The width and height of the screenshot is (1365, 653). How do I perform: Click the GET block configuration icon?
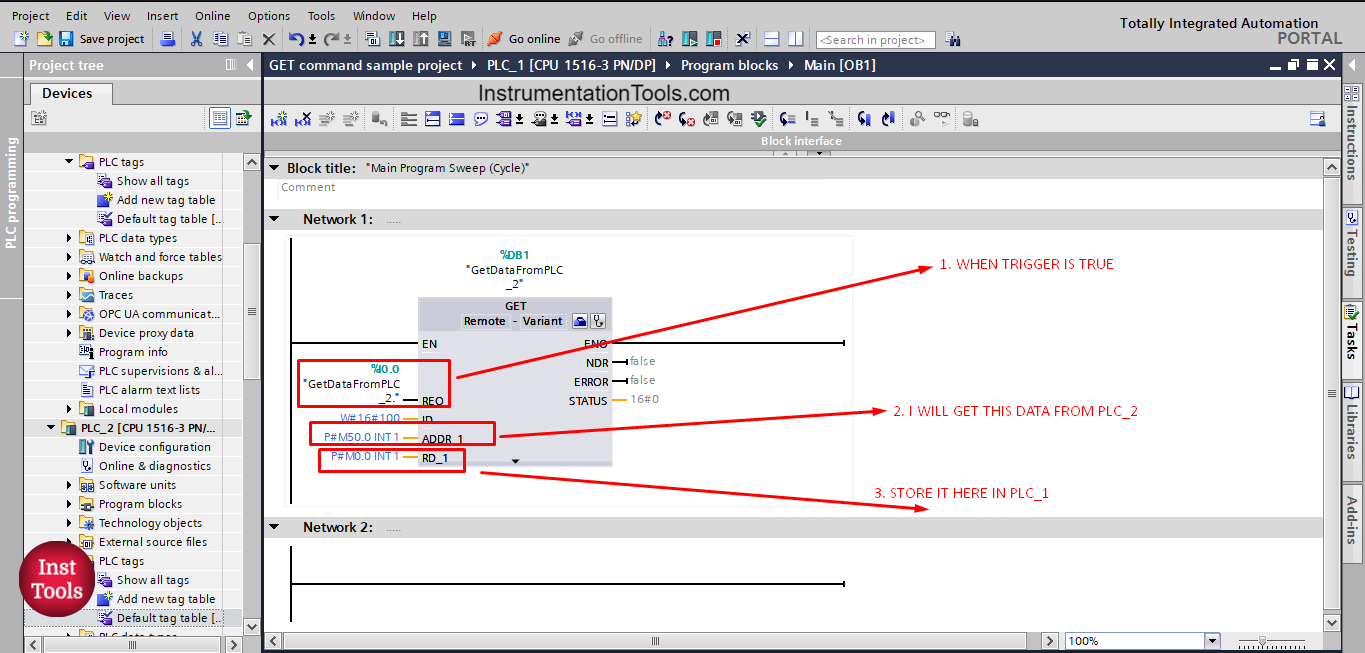[580, 321]
